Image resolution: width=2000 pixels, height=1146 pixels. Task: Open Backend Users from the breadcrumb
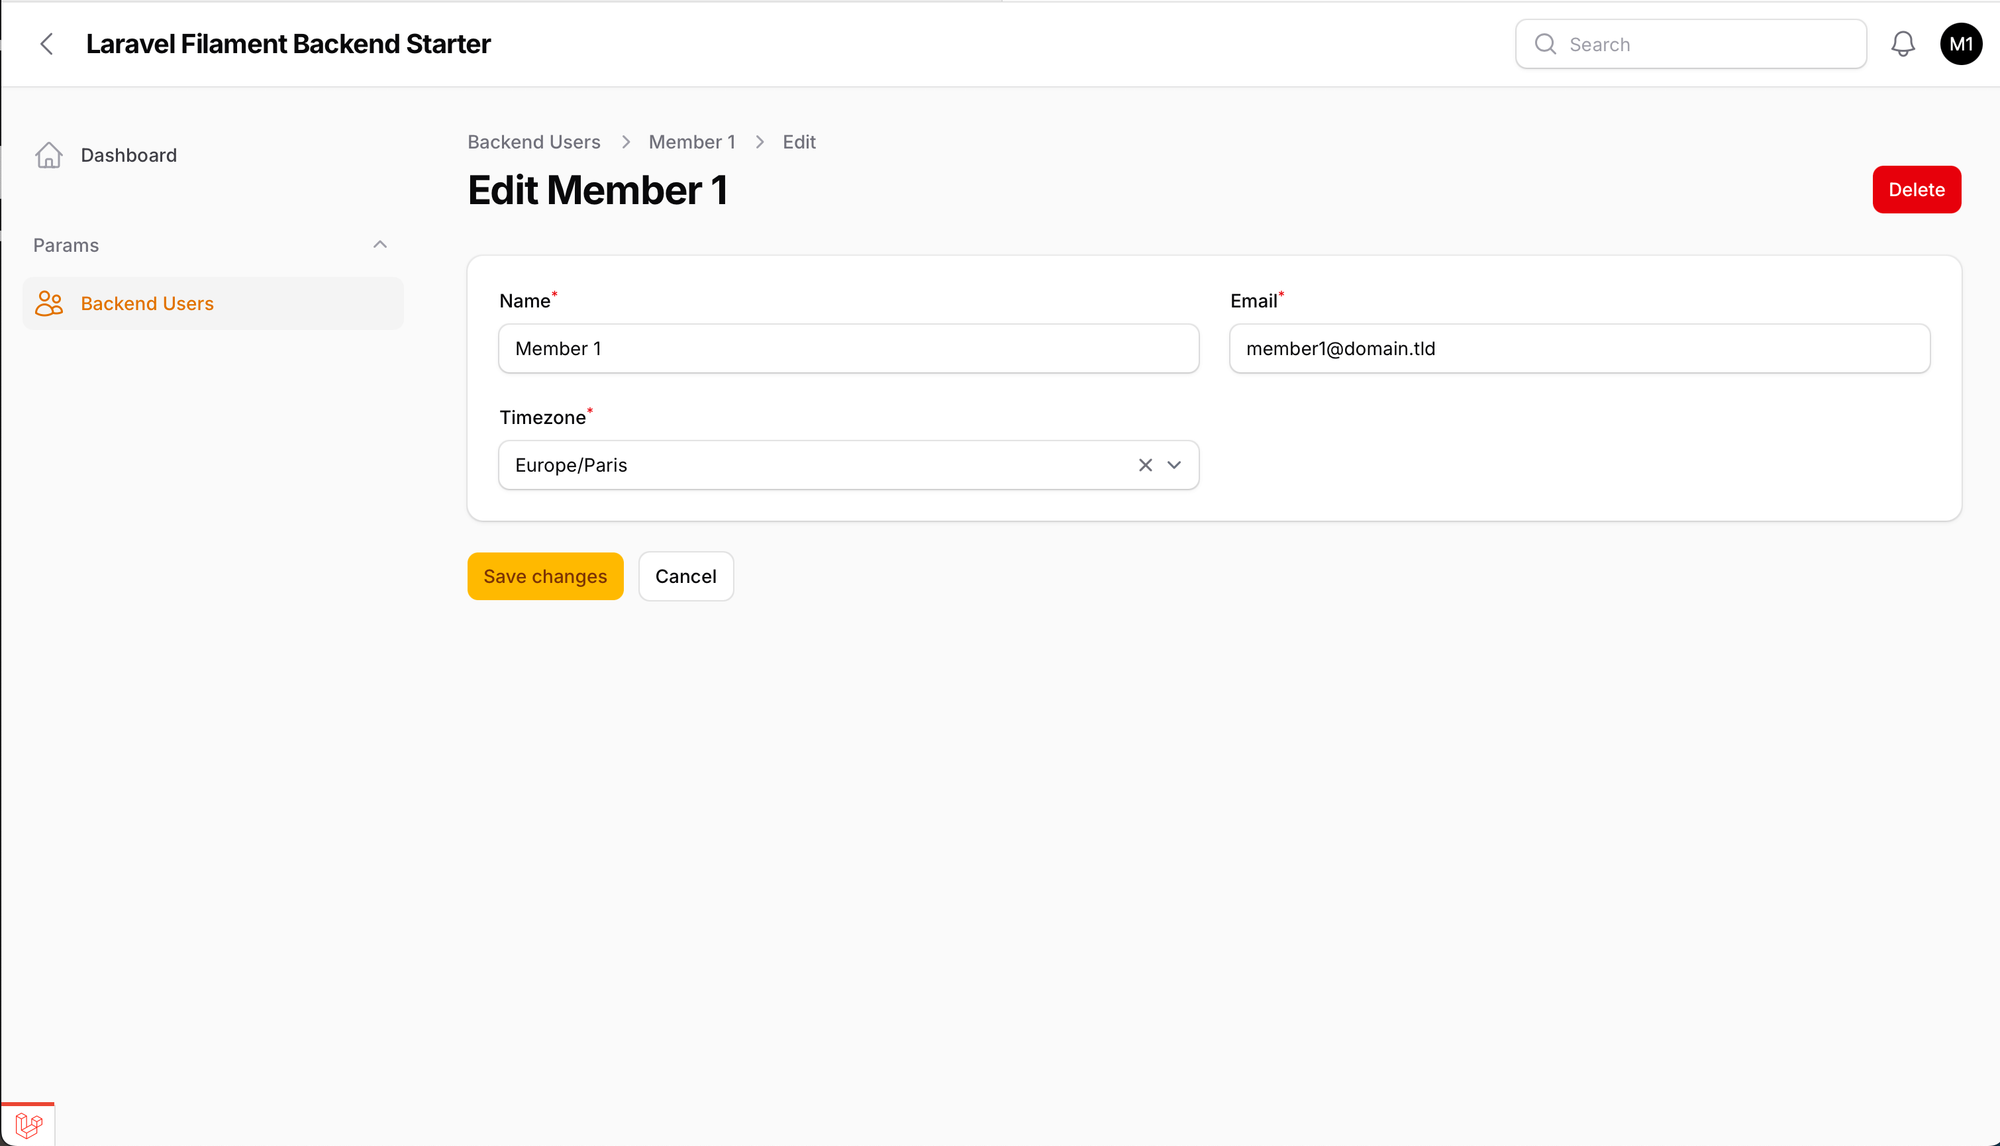(x=533, y=142)
